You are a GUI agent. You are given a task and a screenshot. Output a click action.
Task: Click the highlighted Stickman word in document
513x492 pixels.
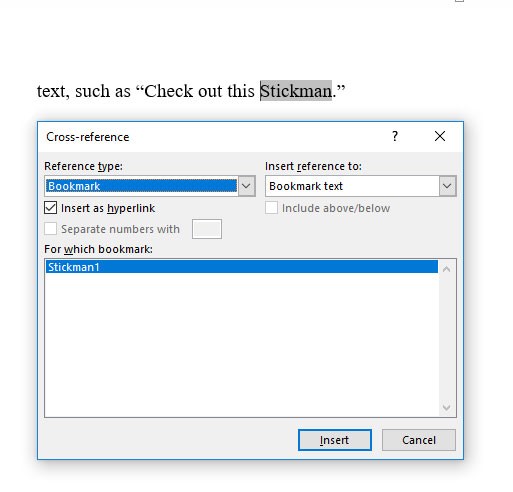[296, 91]
